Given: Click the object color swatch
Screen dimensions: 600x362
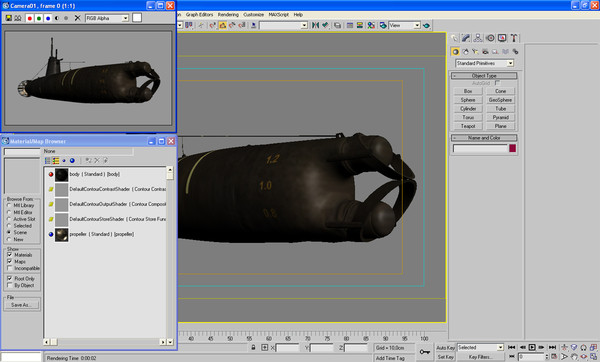Looking at the screenshot, I should pos(512,148).
